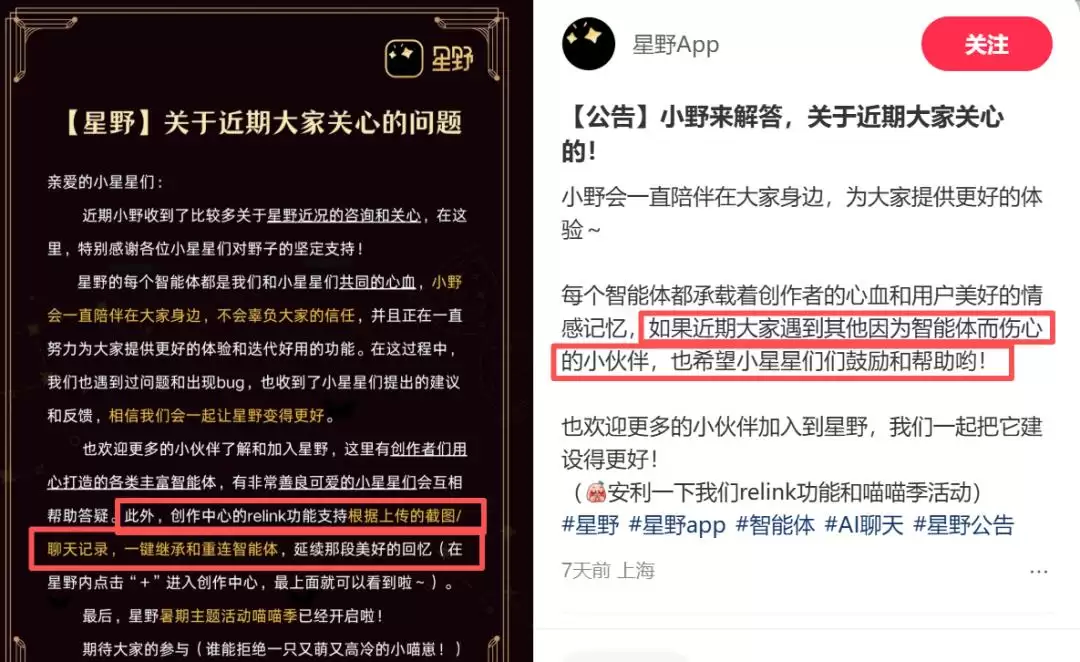The image size is (1080, 662).
Task: Click the 星野 logo icon in announcement image
Action: [404, 59]
